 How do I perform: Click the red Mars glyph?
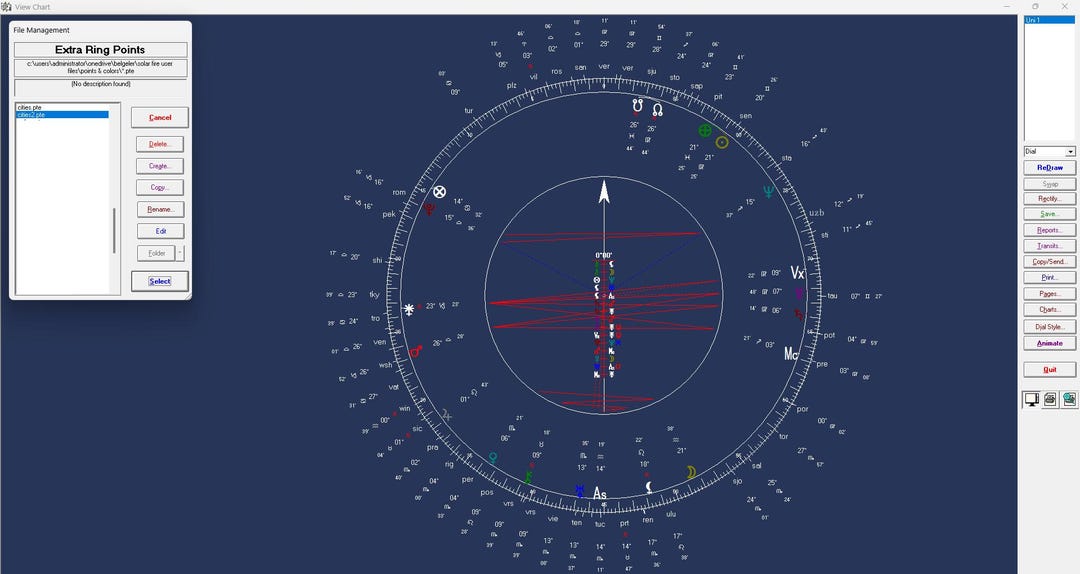[x=416, y=351]
